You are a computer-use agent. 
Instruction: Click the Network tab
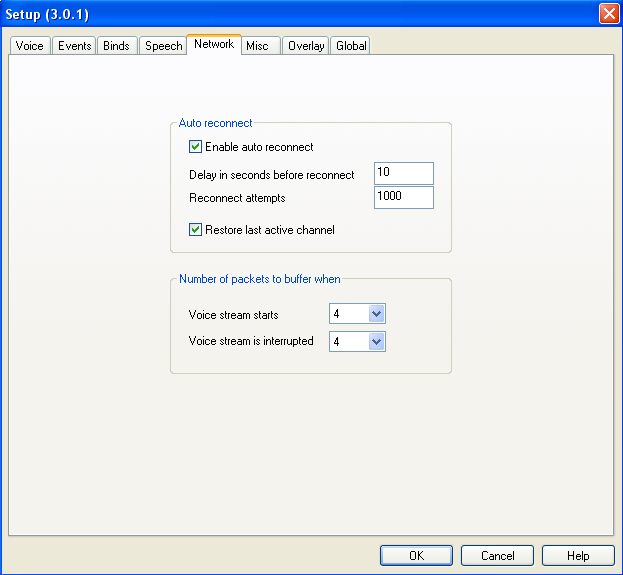pyautogui.click(x=214, y=44)
